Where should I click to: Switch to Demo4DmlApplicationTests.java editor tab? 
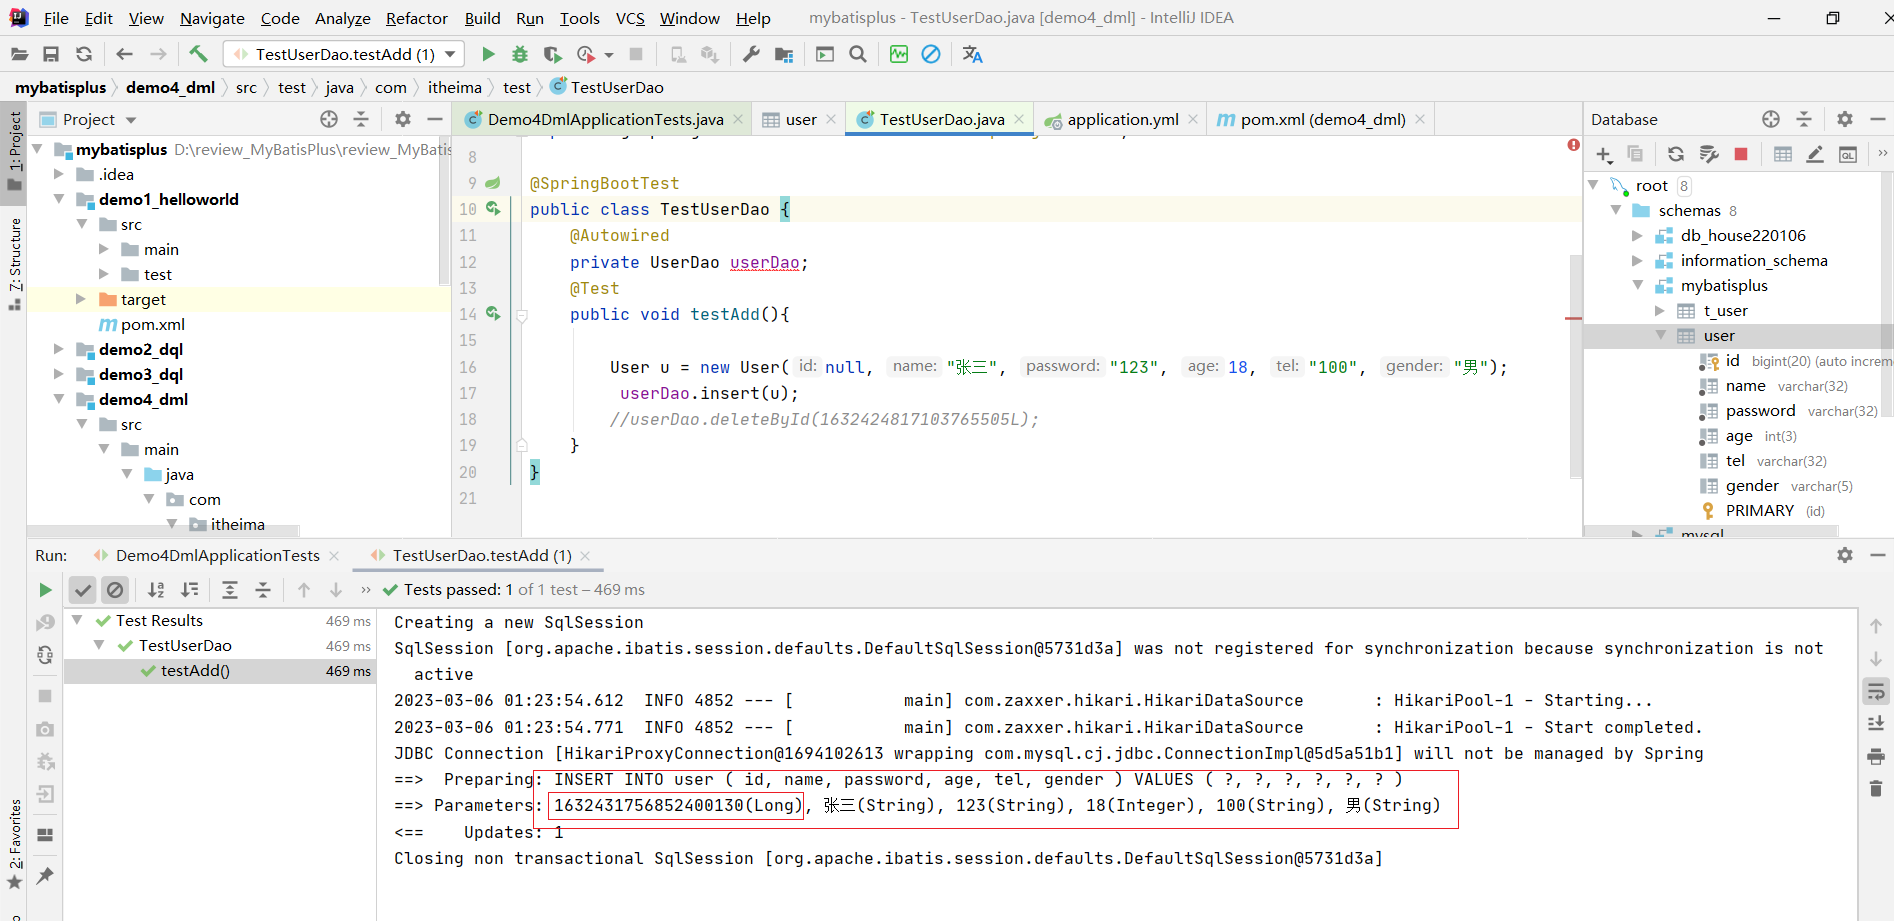click(x=604, y=119)
